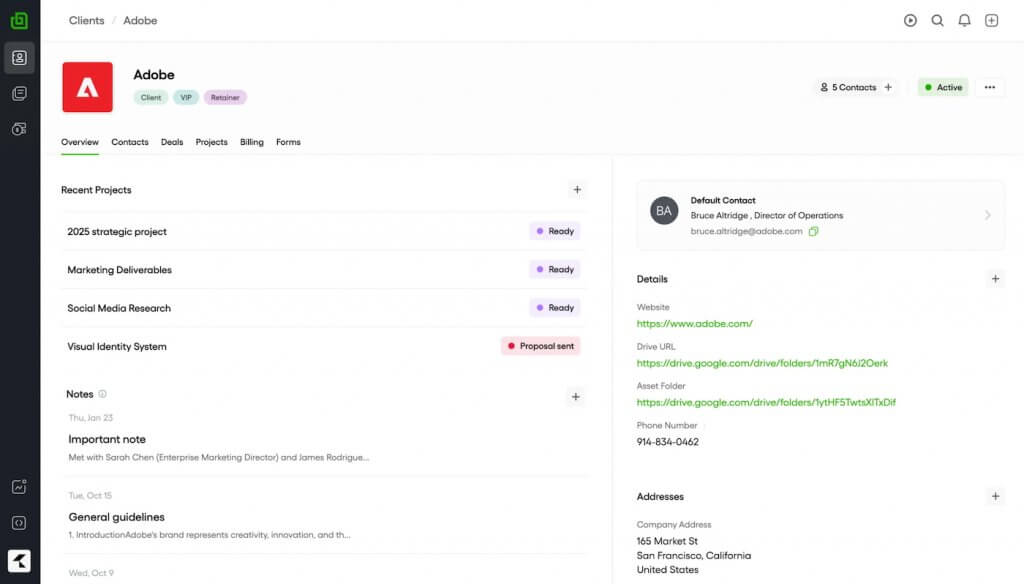Add a note using the plus button
The height and width of the screenshot is (584, 1024).
point(576,396)
